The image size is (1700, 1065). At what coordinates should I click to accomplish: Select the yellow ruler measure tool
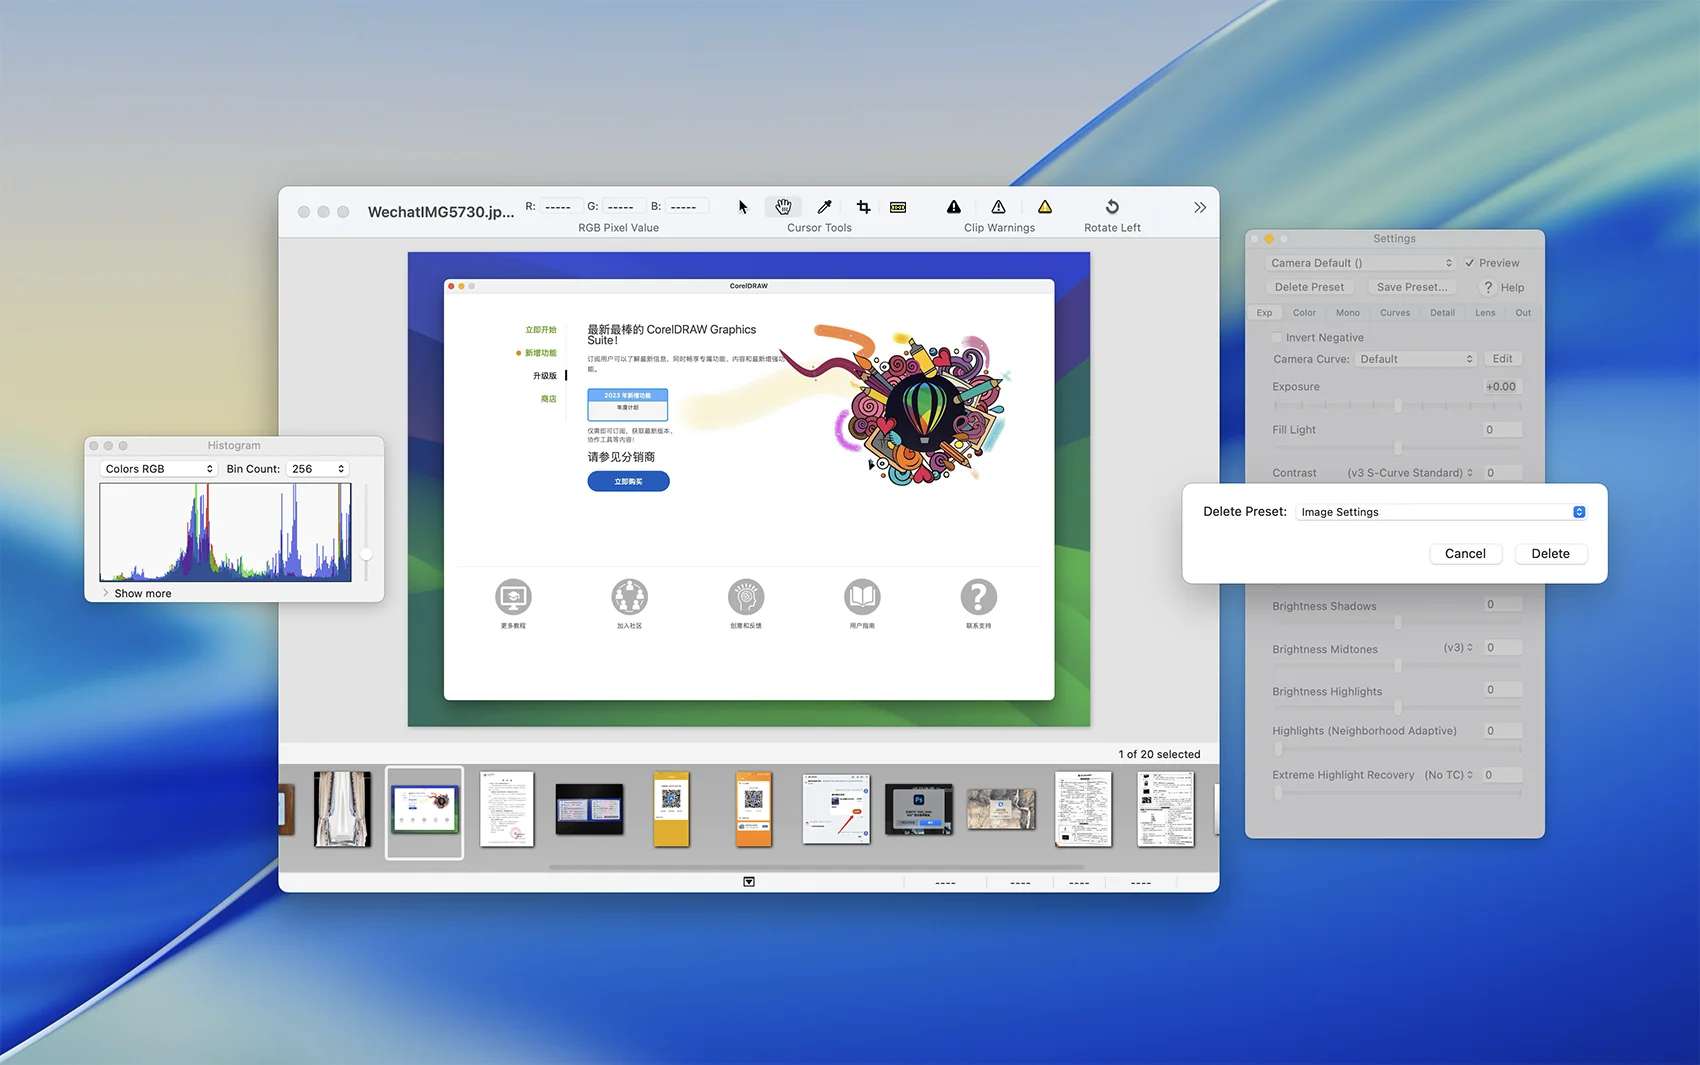898,207
